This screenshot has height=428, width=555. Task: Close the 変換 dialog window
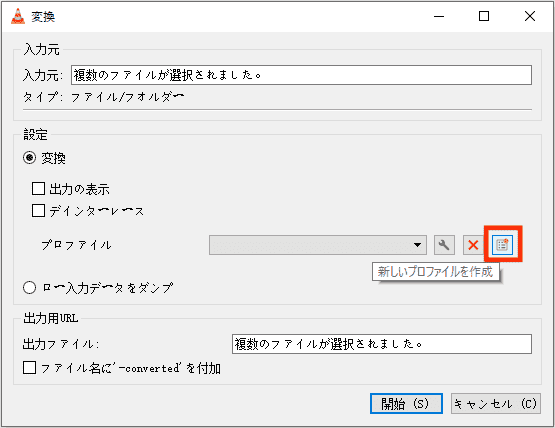tap(530, 16)
